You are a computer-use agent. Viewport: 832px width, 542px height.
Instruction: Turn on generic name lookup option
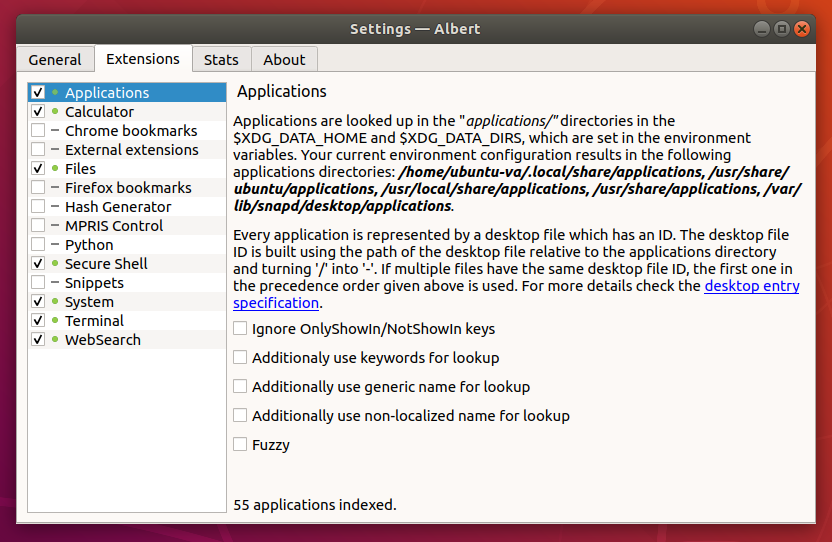240,386
